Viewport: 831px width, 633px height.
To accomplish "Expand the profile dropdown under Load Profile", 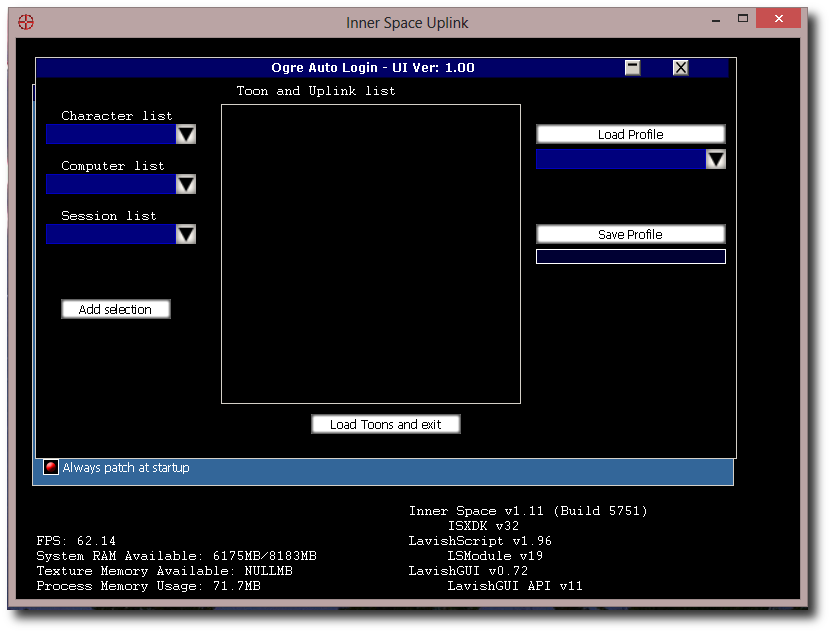I will coord(715,159).
